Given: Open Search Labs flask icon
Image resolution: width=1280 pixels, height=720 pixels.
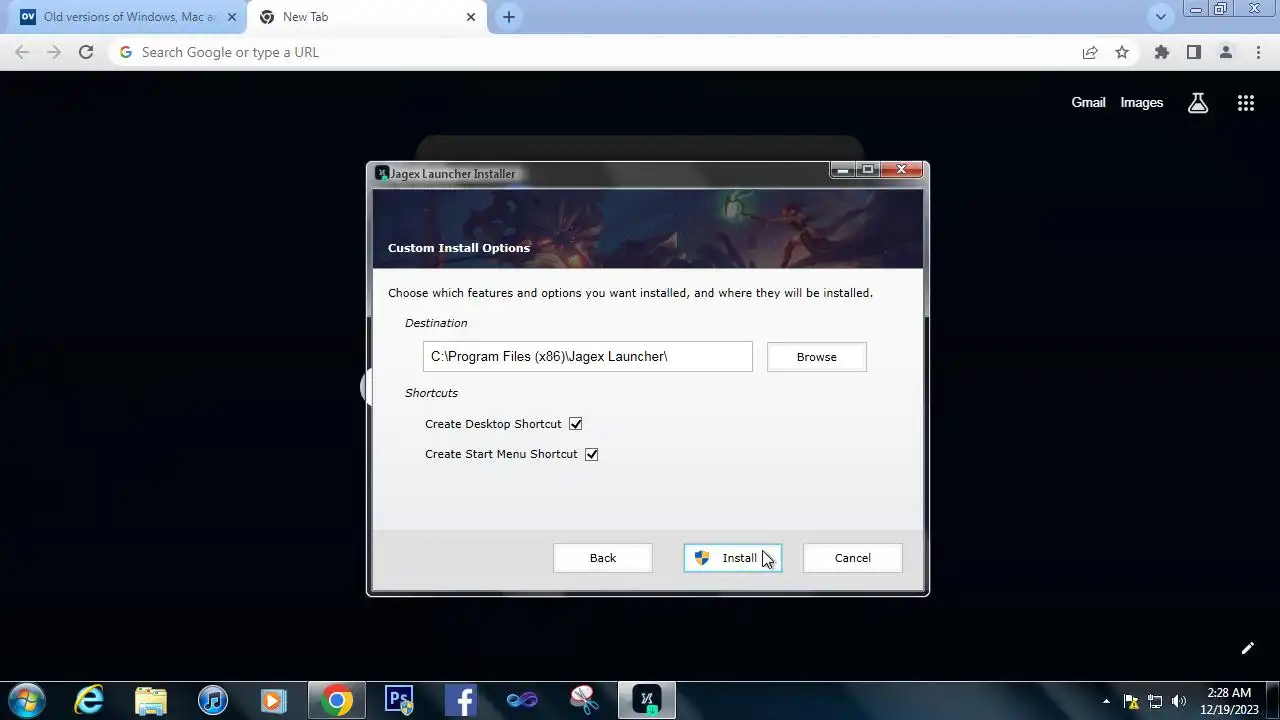Looking at the screenshot, I should click(1198, 102).
